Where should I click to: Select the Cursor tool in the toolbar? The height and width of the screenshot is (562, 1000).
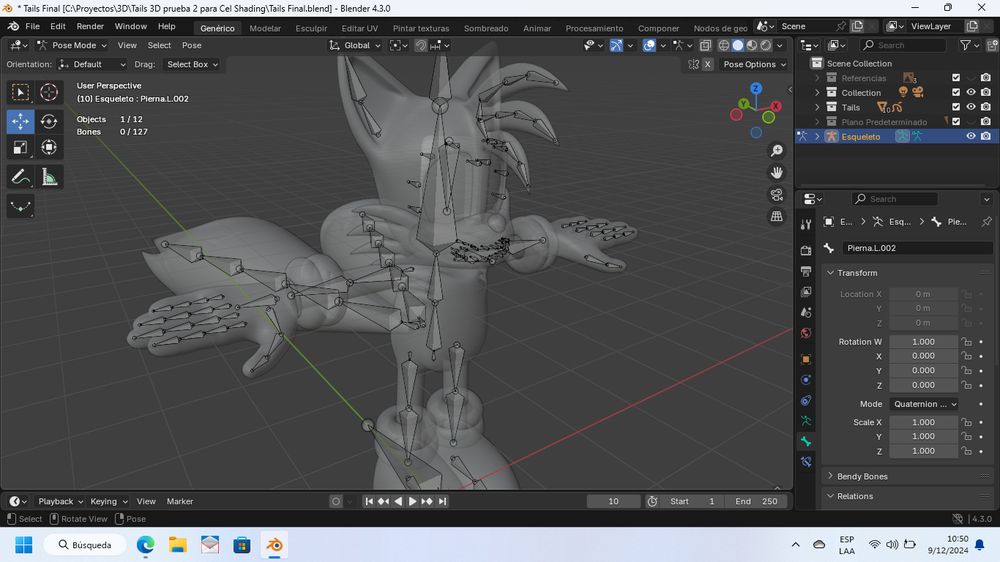coord(49,93)
